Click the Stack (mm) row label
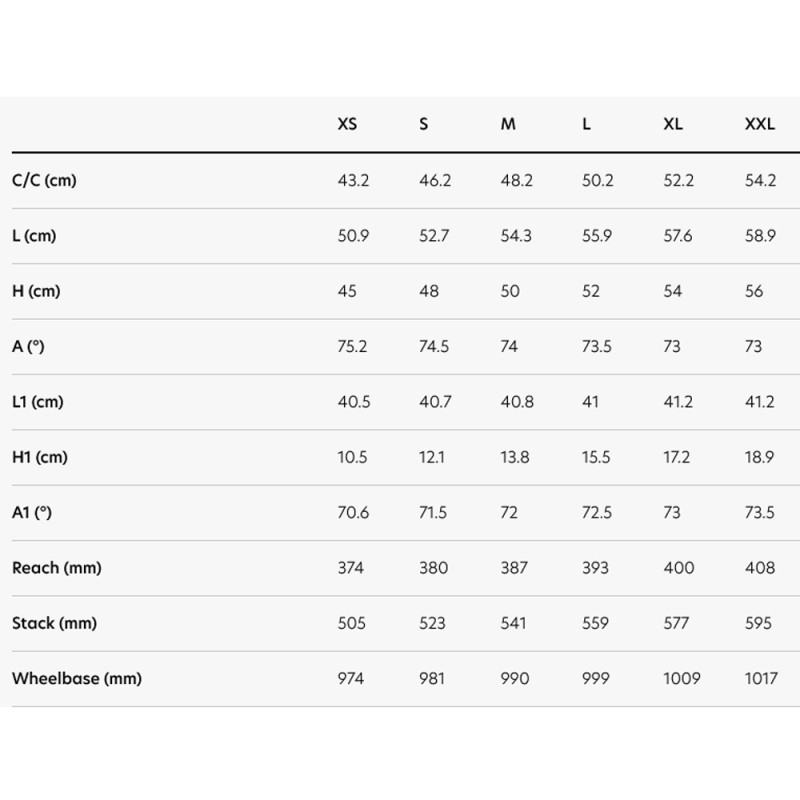Viewport: 800px width, 800px height. pos(54,623)
